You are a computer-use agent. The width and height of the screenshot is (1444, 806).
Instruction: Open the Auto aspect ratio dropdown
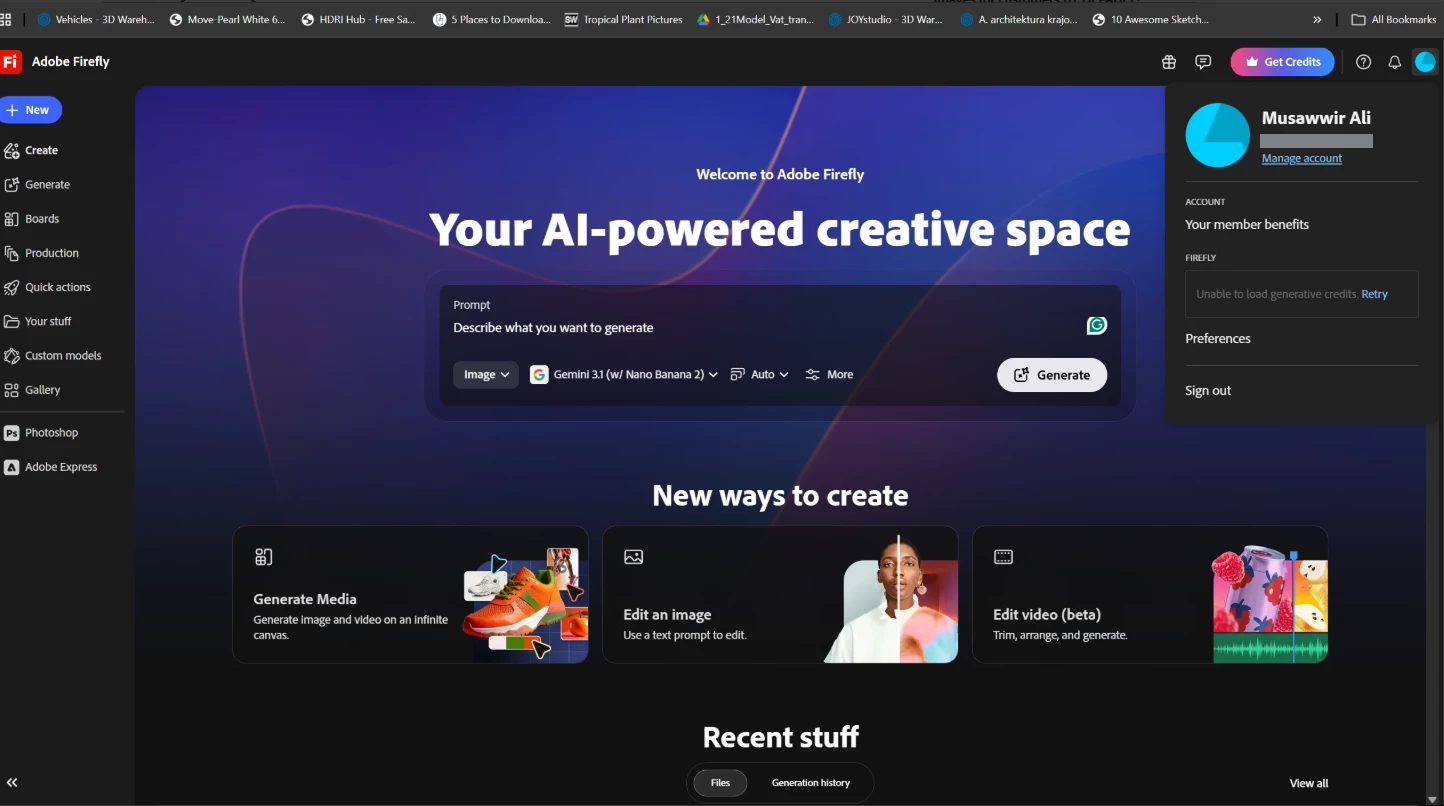760,375
